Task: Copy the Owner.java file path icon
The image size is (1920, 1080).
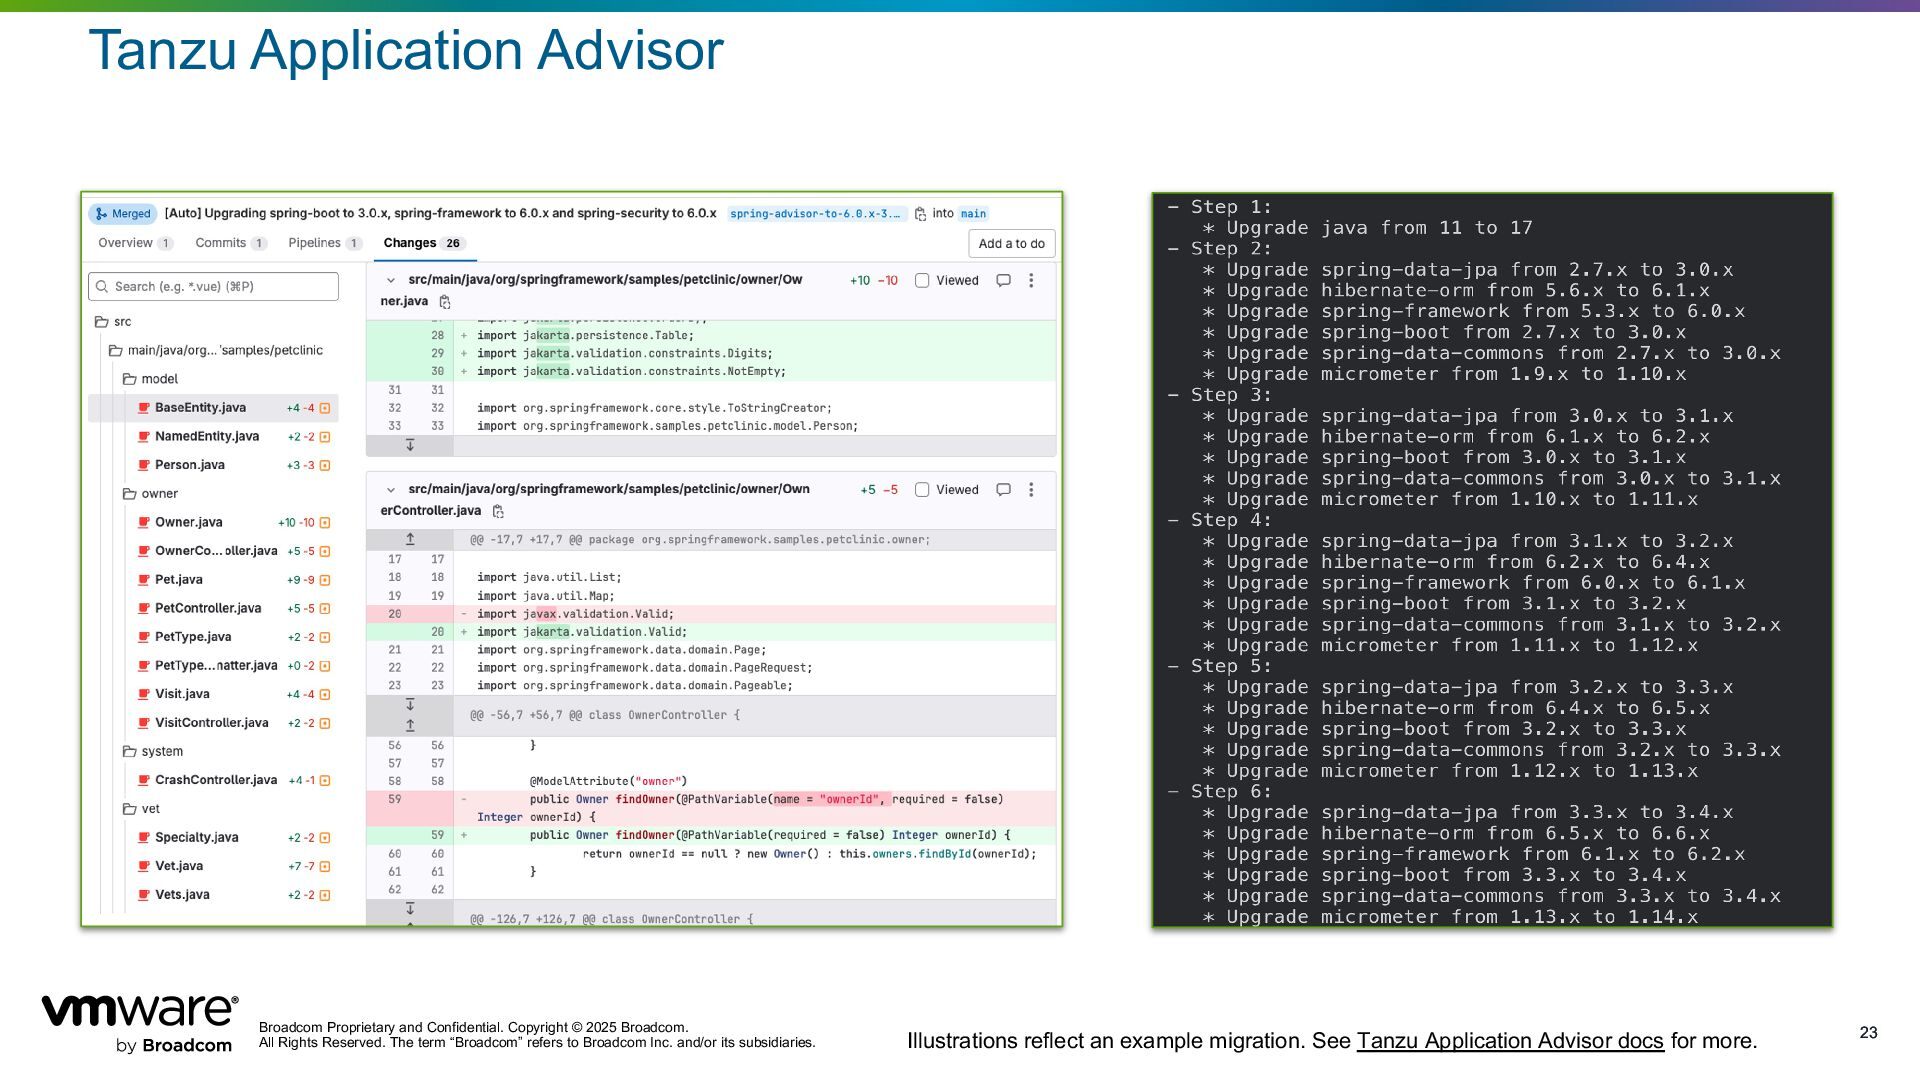Action: (445, 302)
